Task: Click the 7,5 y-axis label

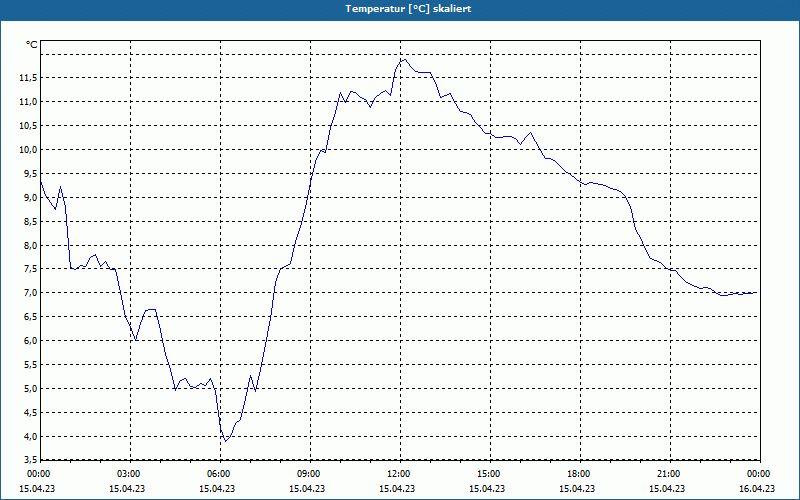Action: coord(31,269)
